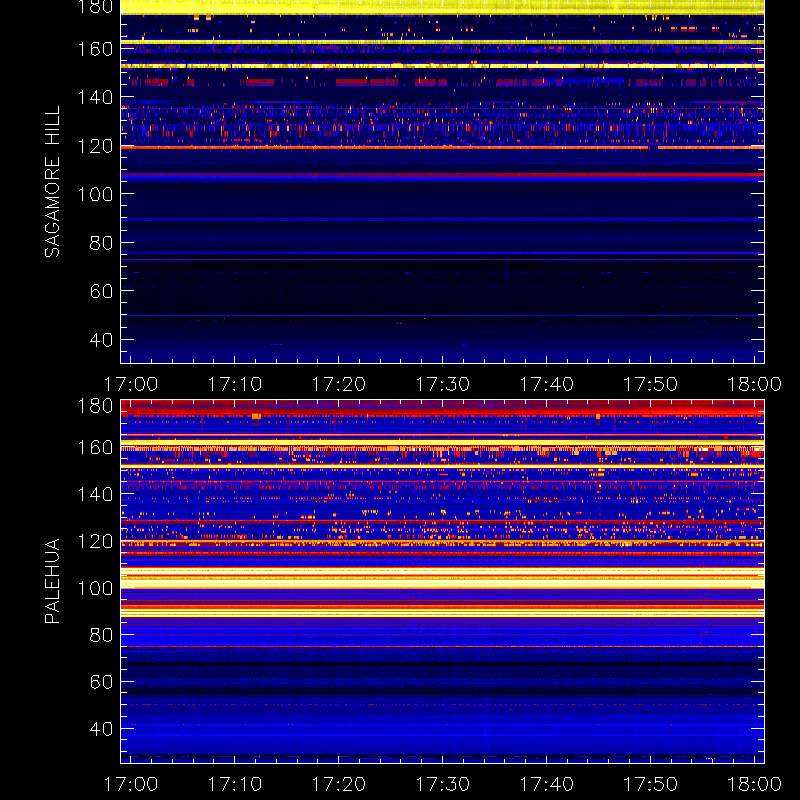
Task: Select the 120 tick label on Sagamore Hill axis
Action: (95, 146)
